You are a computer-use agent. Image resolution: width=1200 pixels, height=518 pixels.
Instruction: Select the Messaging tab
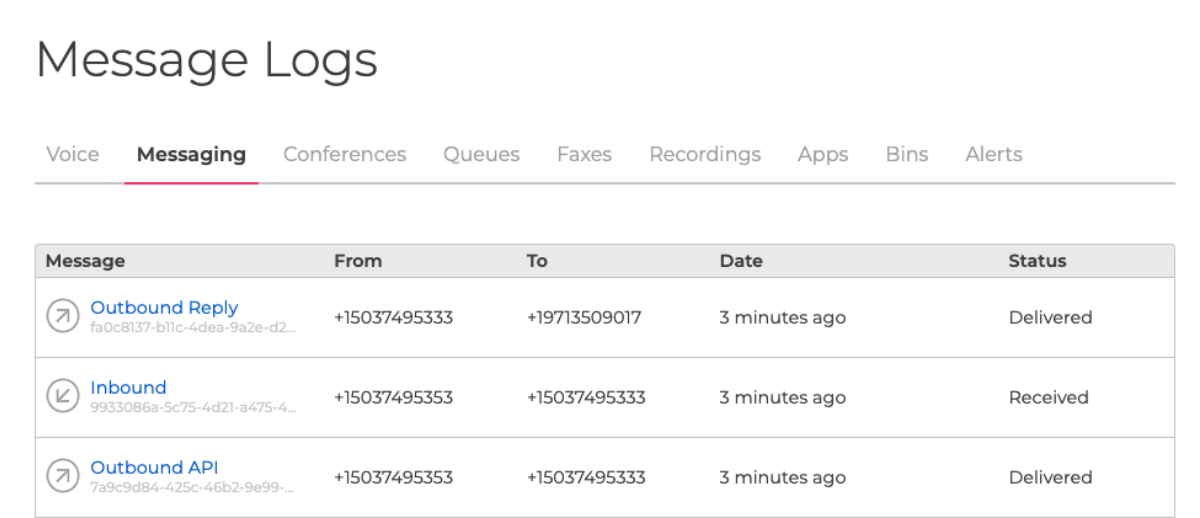coord(191,155)
